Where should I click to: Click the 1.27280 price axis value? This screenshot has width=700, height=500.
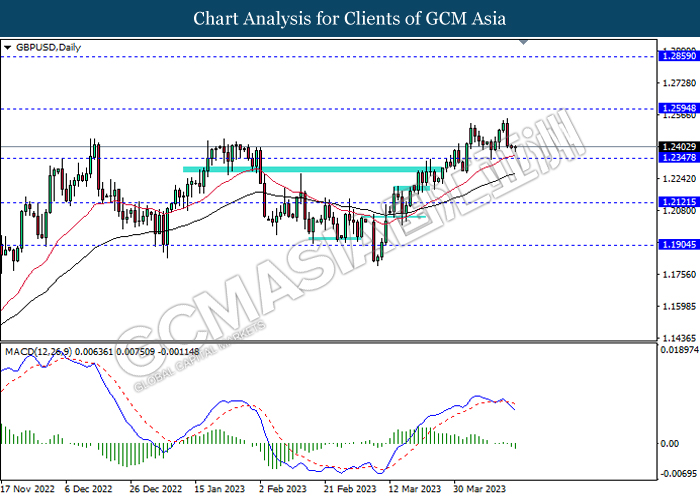[x=679, y=83]
